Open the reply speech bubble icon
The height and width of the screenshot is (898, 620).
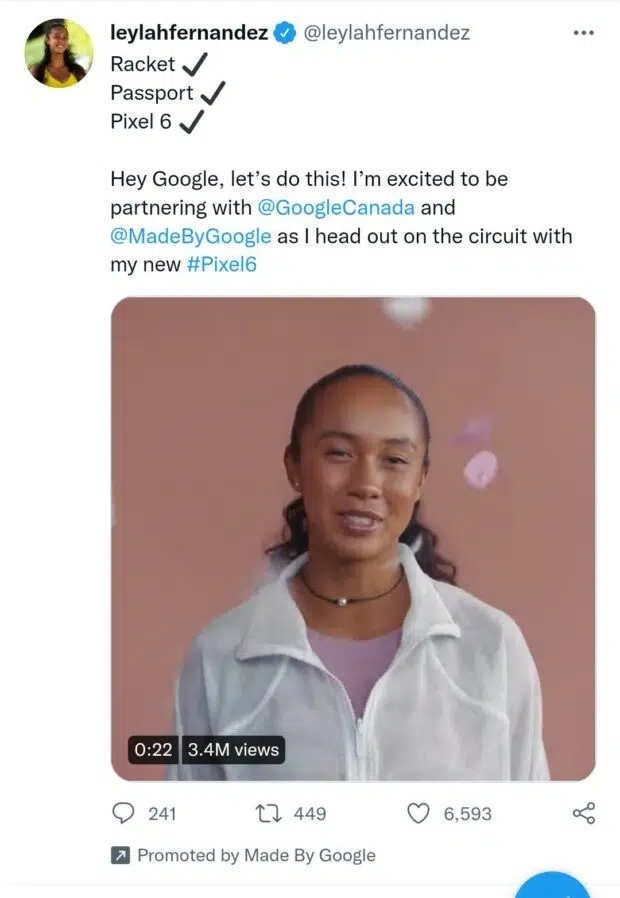tap(124, 814)
